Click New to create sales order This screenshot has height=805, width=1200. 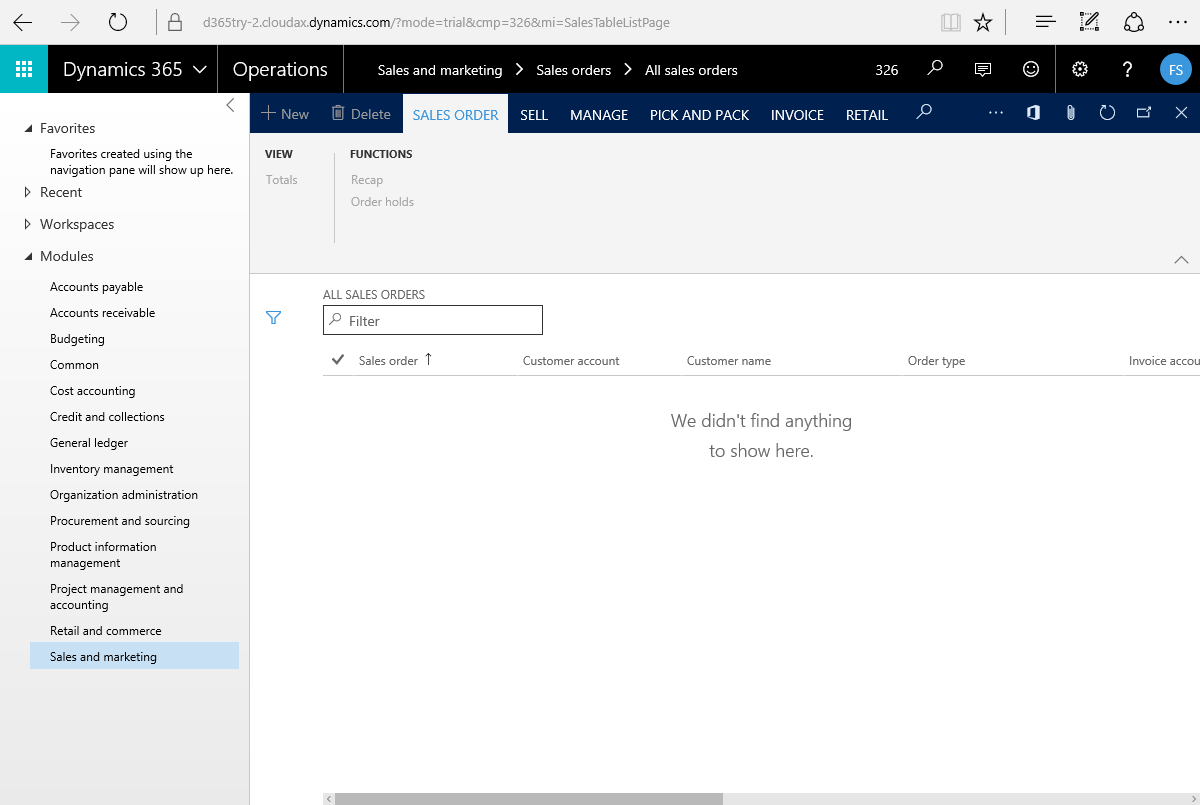(285, 114)
